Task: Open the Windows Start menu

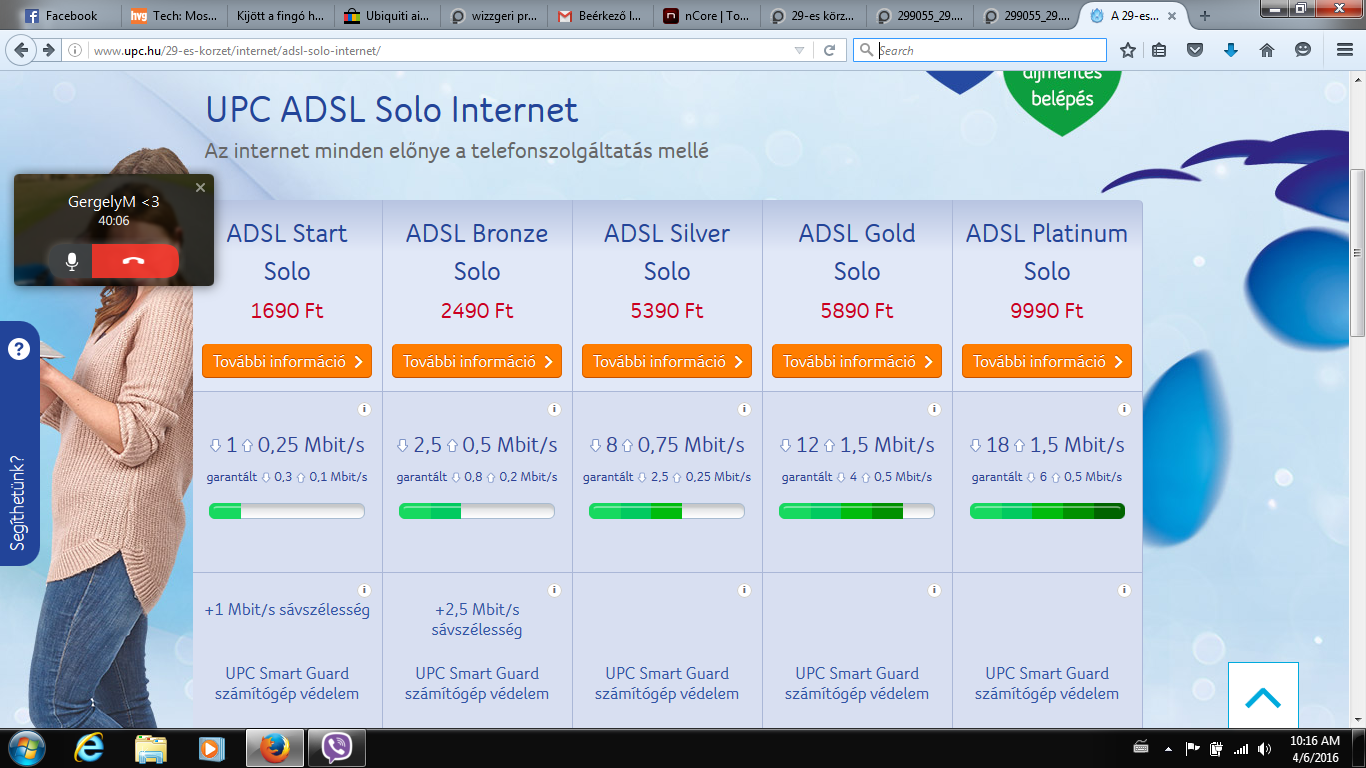Action: point(26,748)
